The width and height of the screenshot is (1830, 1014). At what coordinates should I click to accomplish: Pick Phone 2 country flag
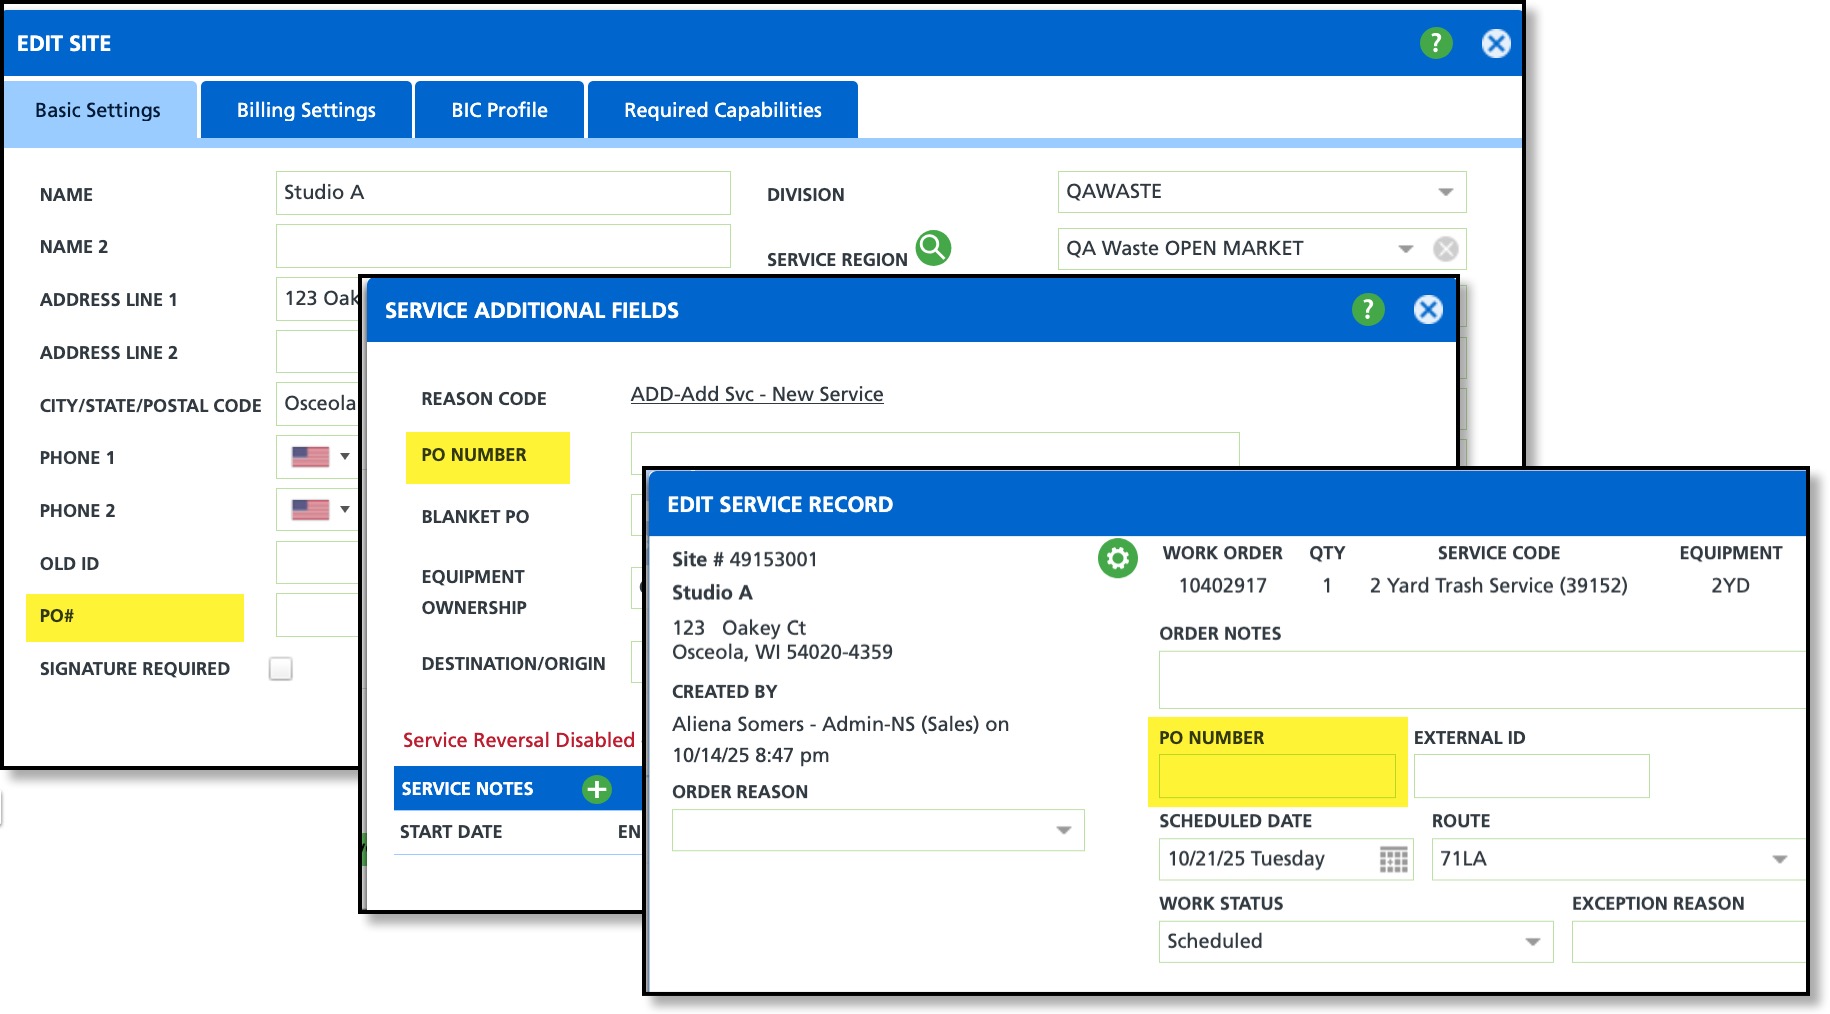tap(320, 510)
